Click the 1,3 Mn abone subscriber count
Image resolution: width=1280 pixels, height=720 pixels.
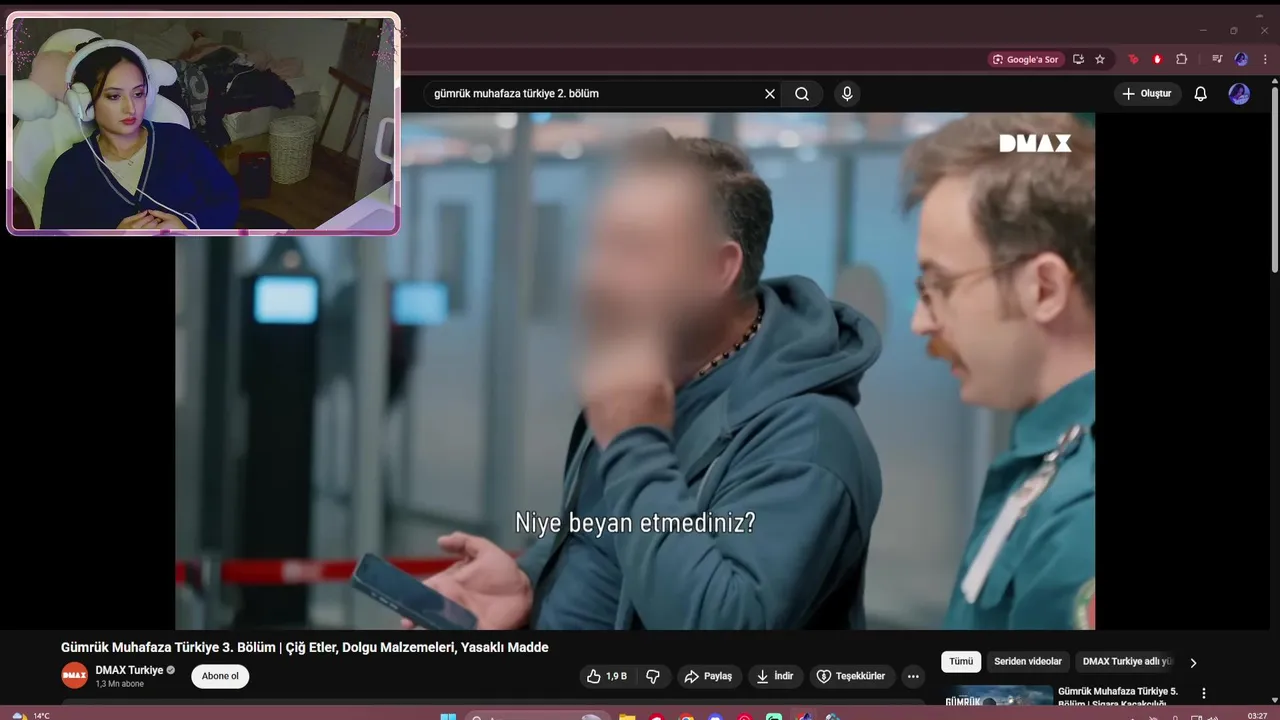[x=120, y=684]
